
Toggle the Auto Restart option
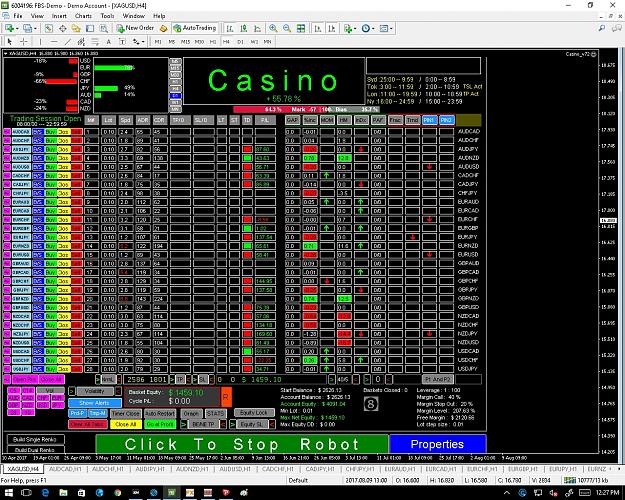tap(160, 413)
